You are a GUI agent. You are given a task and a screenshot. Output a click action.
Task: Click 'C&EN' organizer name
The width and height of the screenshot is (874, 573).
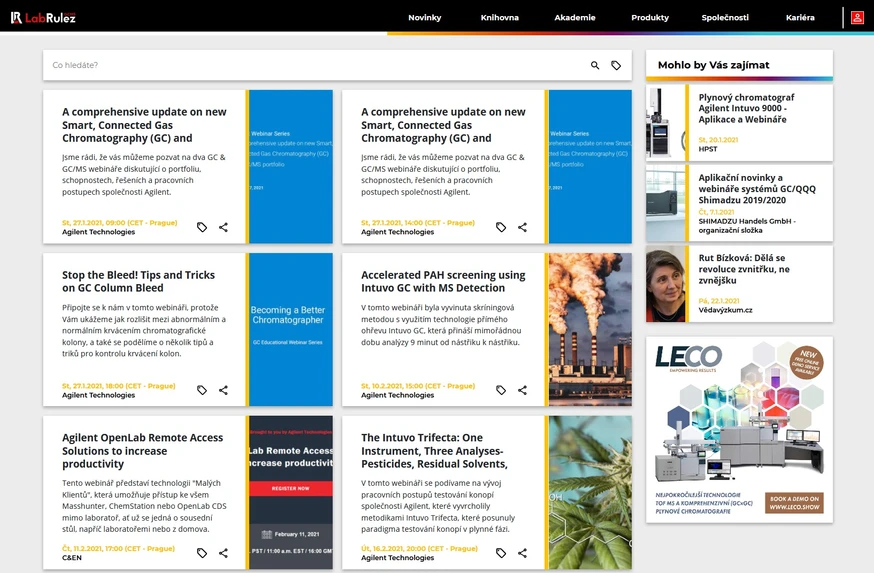point(72,557)
